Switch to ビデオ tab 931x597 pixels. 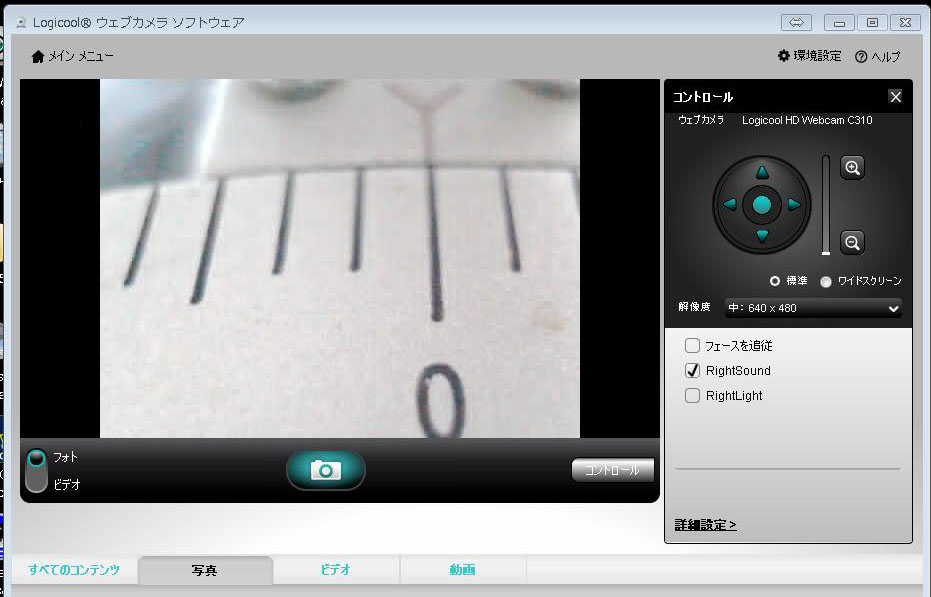tap(336, 570)
